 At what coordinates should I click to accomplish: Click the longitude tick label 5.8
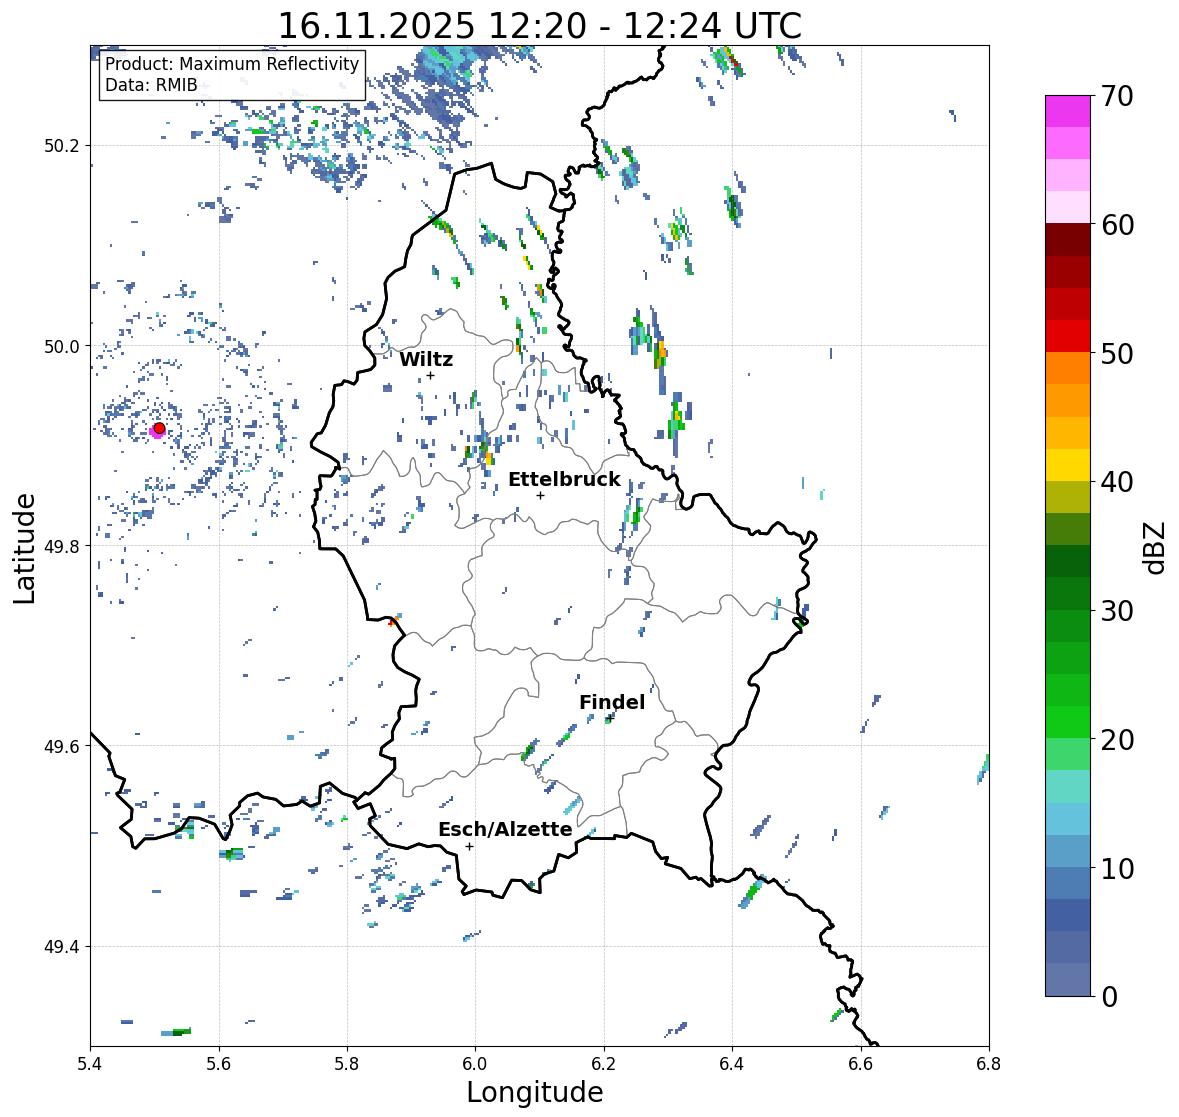(x=347, y=1064)
